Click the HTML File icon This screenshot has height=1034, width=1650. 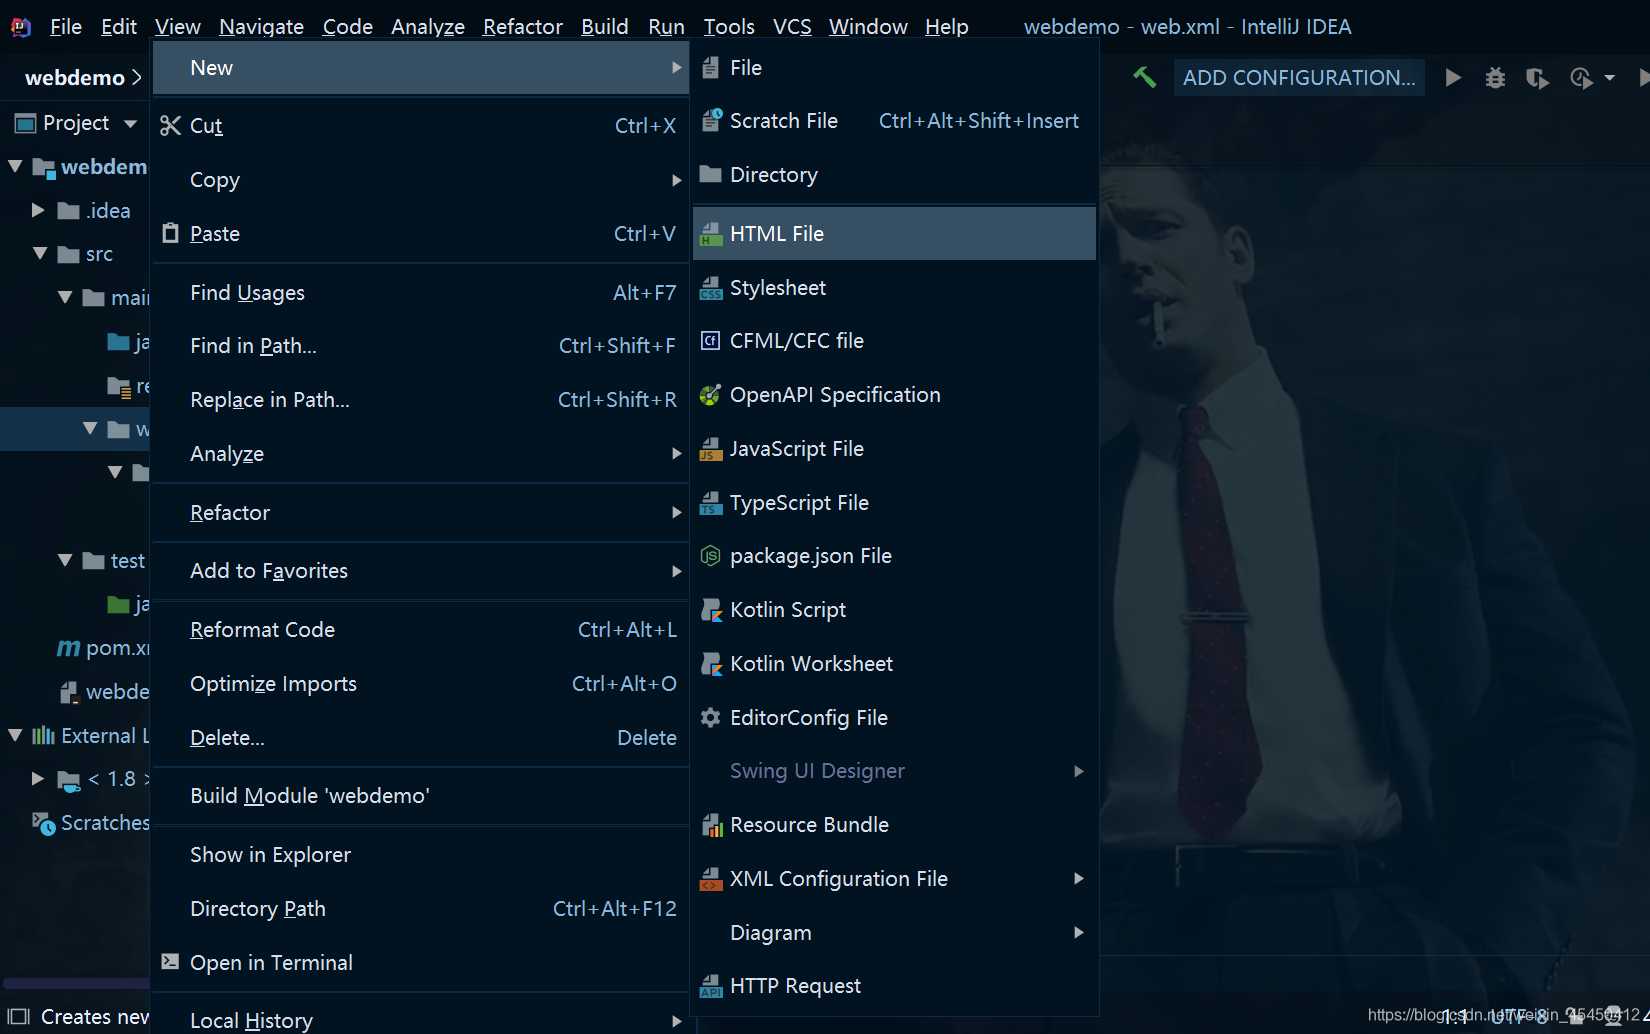[x=711, y=233]
